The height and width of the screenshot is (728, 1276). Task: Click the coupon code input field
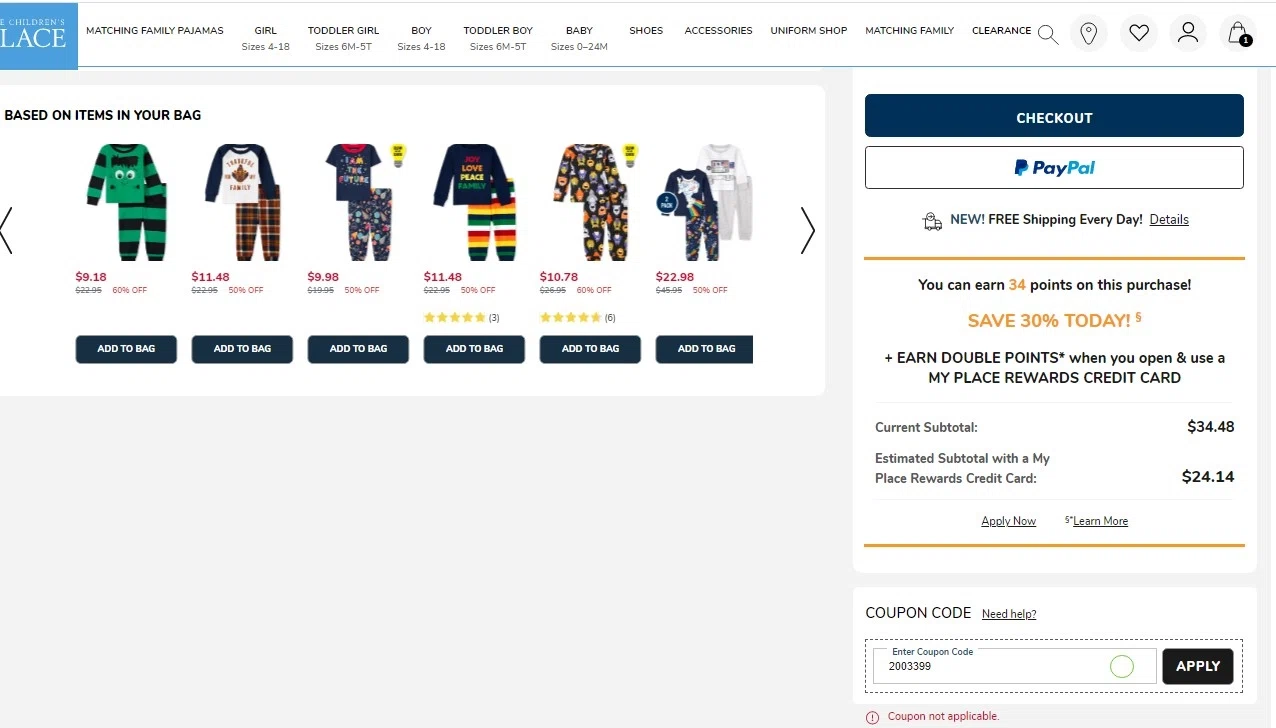(1014, 666)
